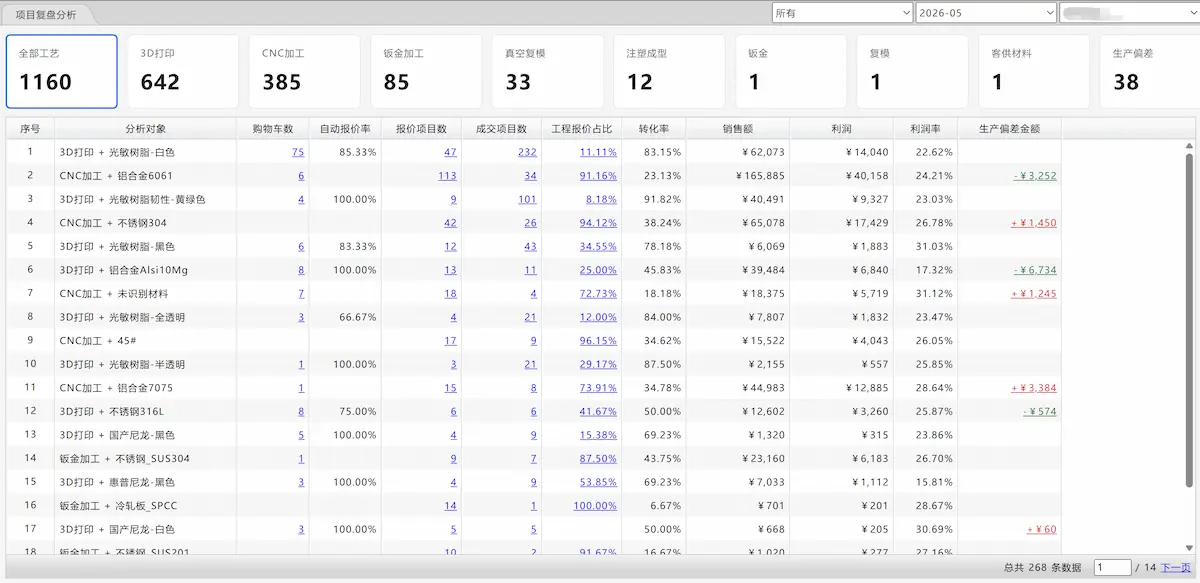Open the -¥3,252 deviation link
This screenshot has height=583, width=1200.
1034,176
